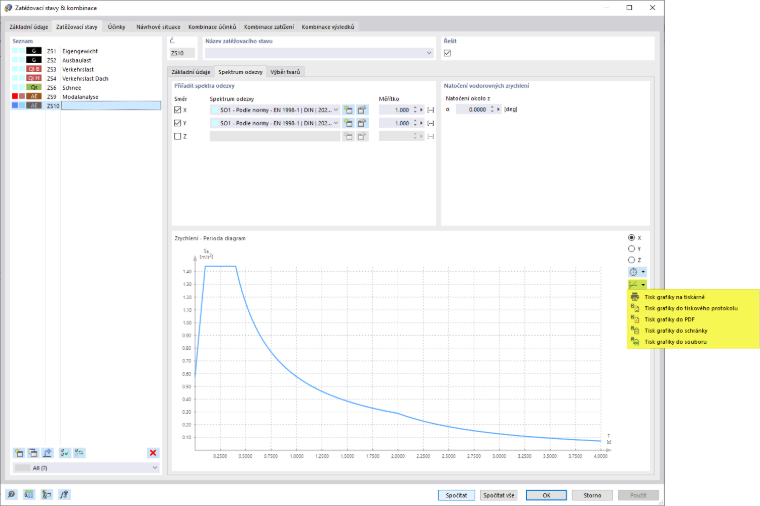
Task: Select X radio button for diagram
Action: (x=631, y=237)
